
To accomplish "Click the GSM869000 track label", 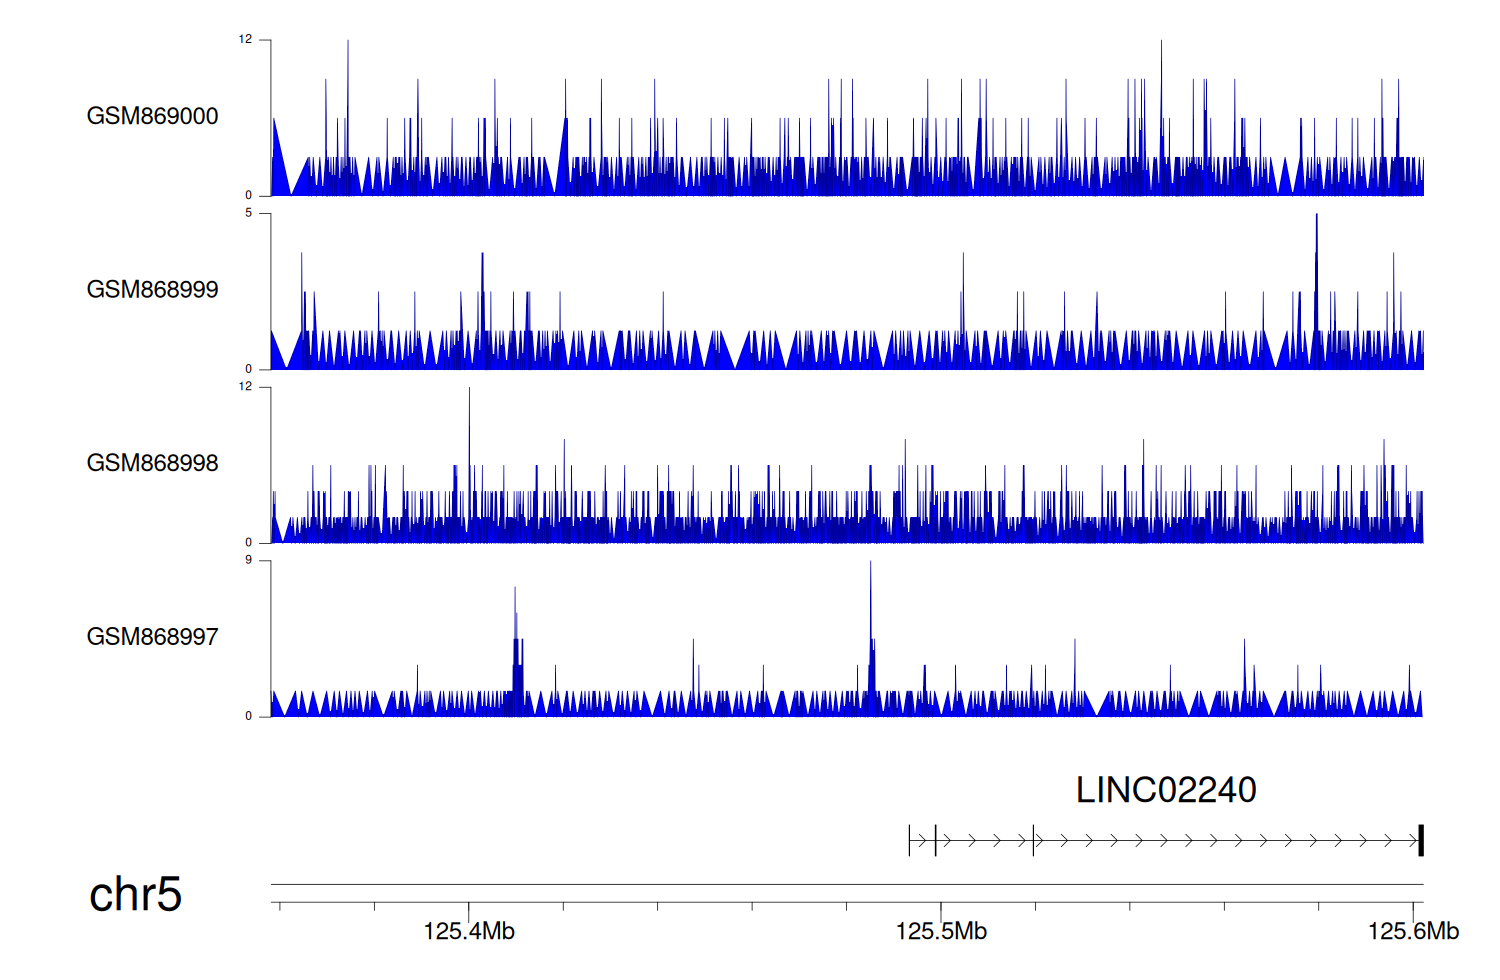I will [152, 116].
